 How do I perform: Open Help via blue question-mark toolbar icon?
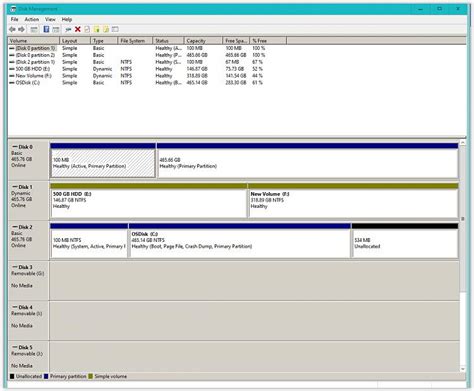coord(46,29)
